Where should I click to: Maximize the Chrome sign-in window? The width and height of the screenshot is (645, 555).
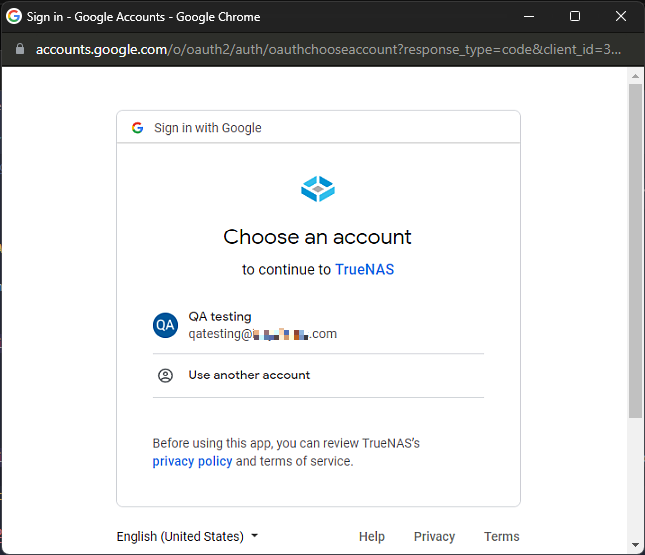575,16
